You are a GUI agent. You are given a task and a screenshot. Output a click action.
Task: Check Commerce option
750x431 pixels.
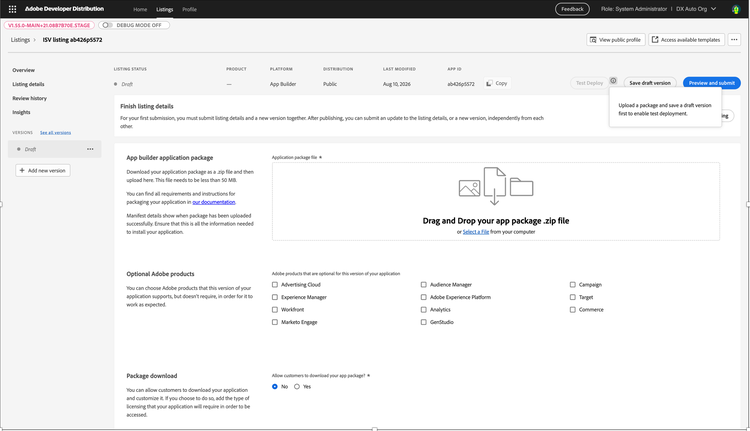573,309
